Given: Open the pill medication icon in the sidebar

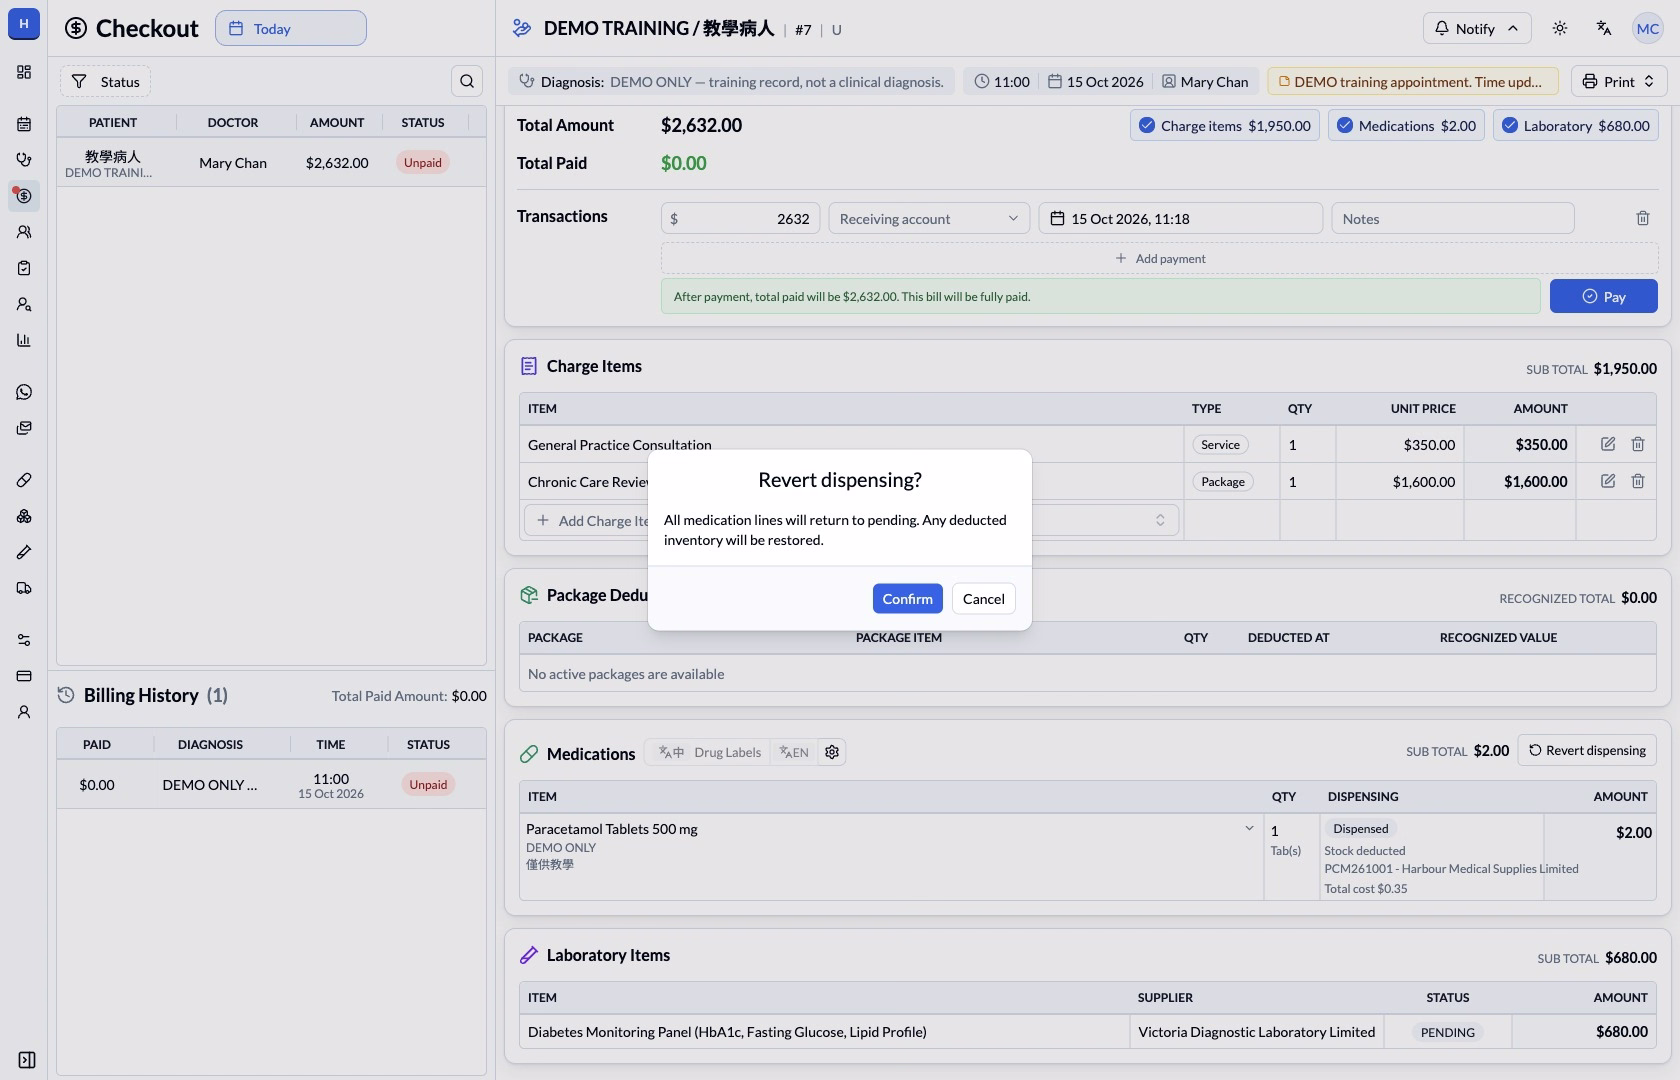Looking at the screenshot, I should tap(24, 480).
